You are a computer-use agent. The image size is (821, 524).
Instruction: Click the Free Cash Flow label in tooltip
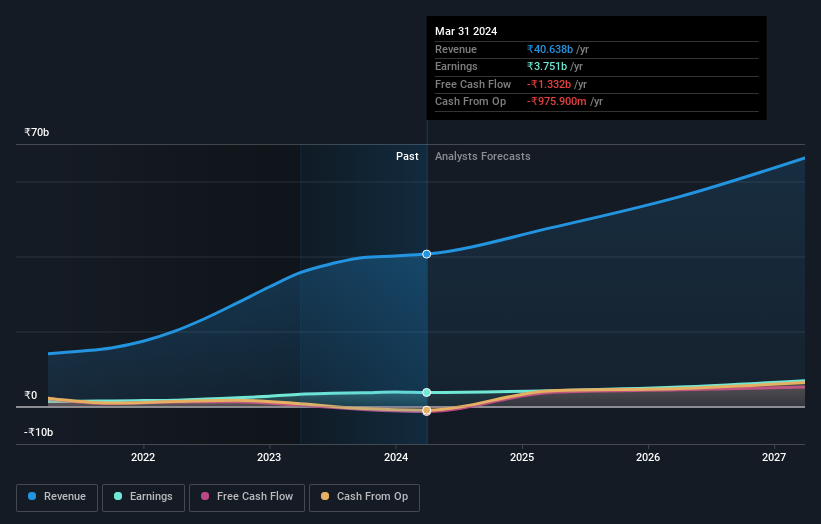473,84
